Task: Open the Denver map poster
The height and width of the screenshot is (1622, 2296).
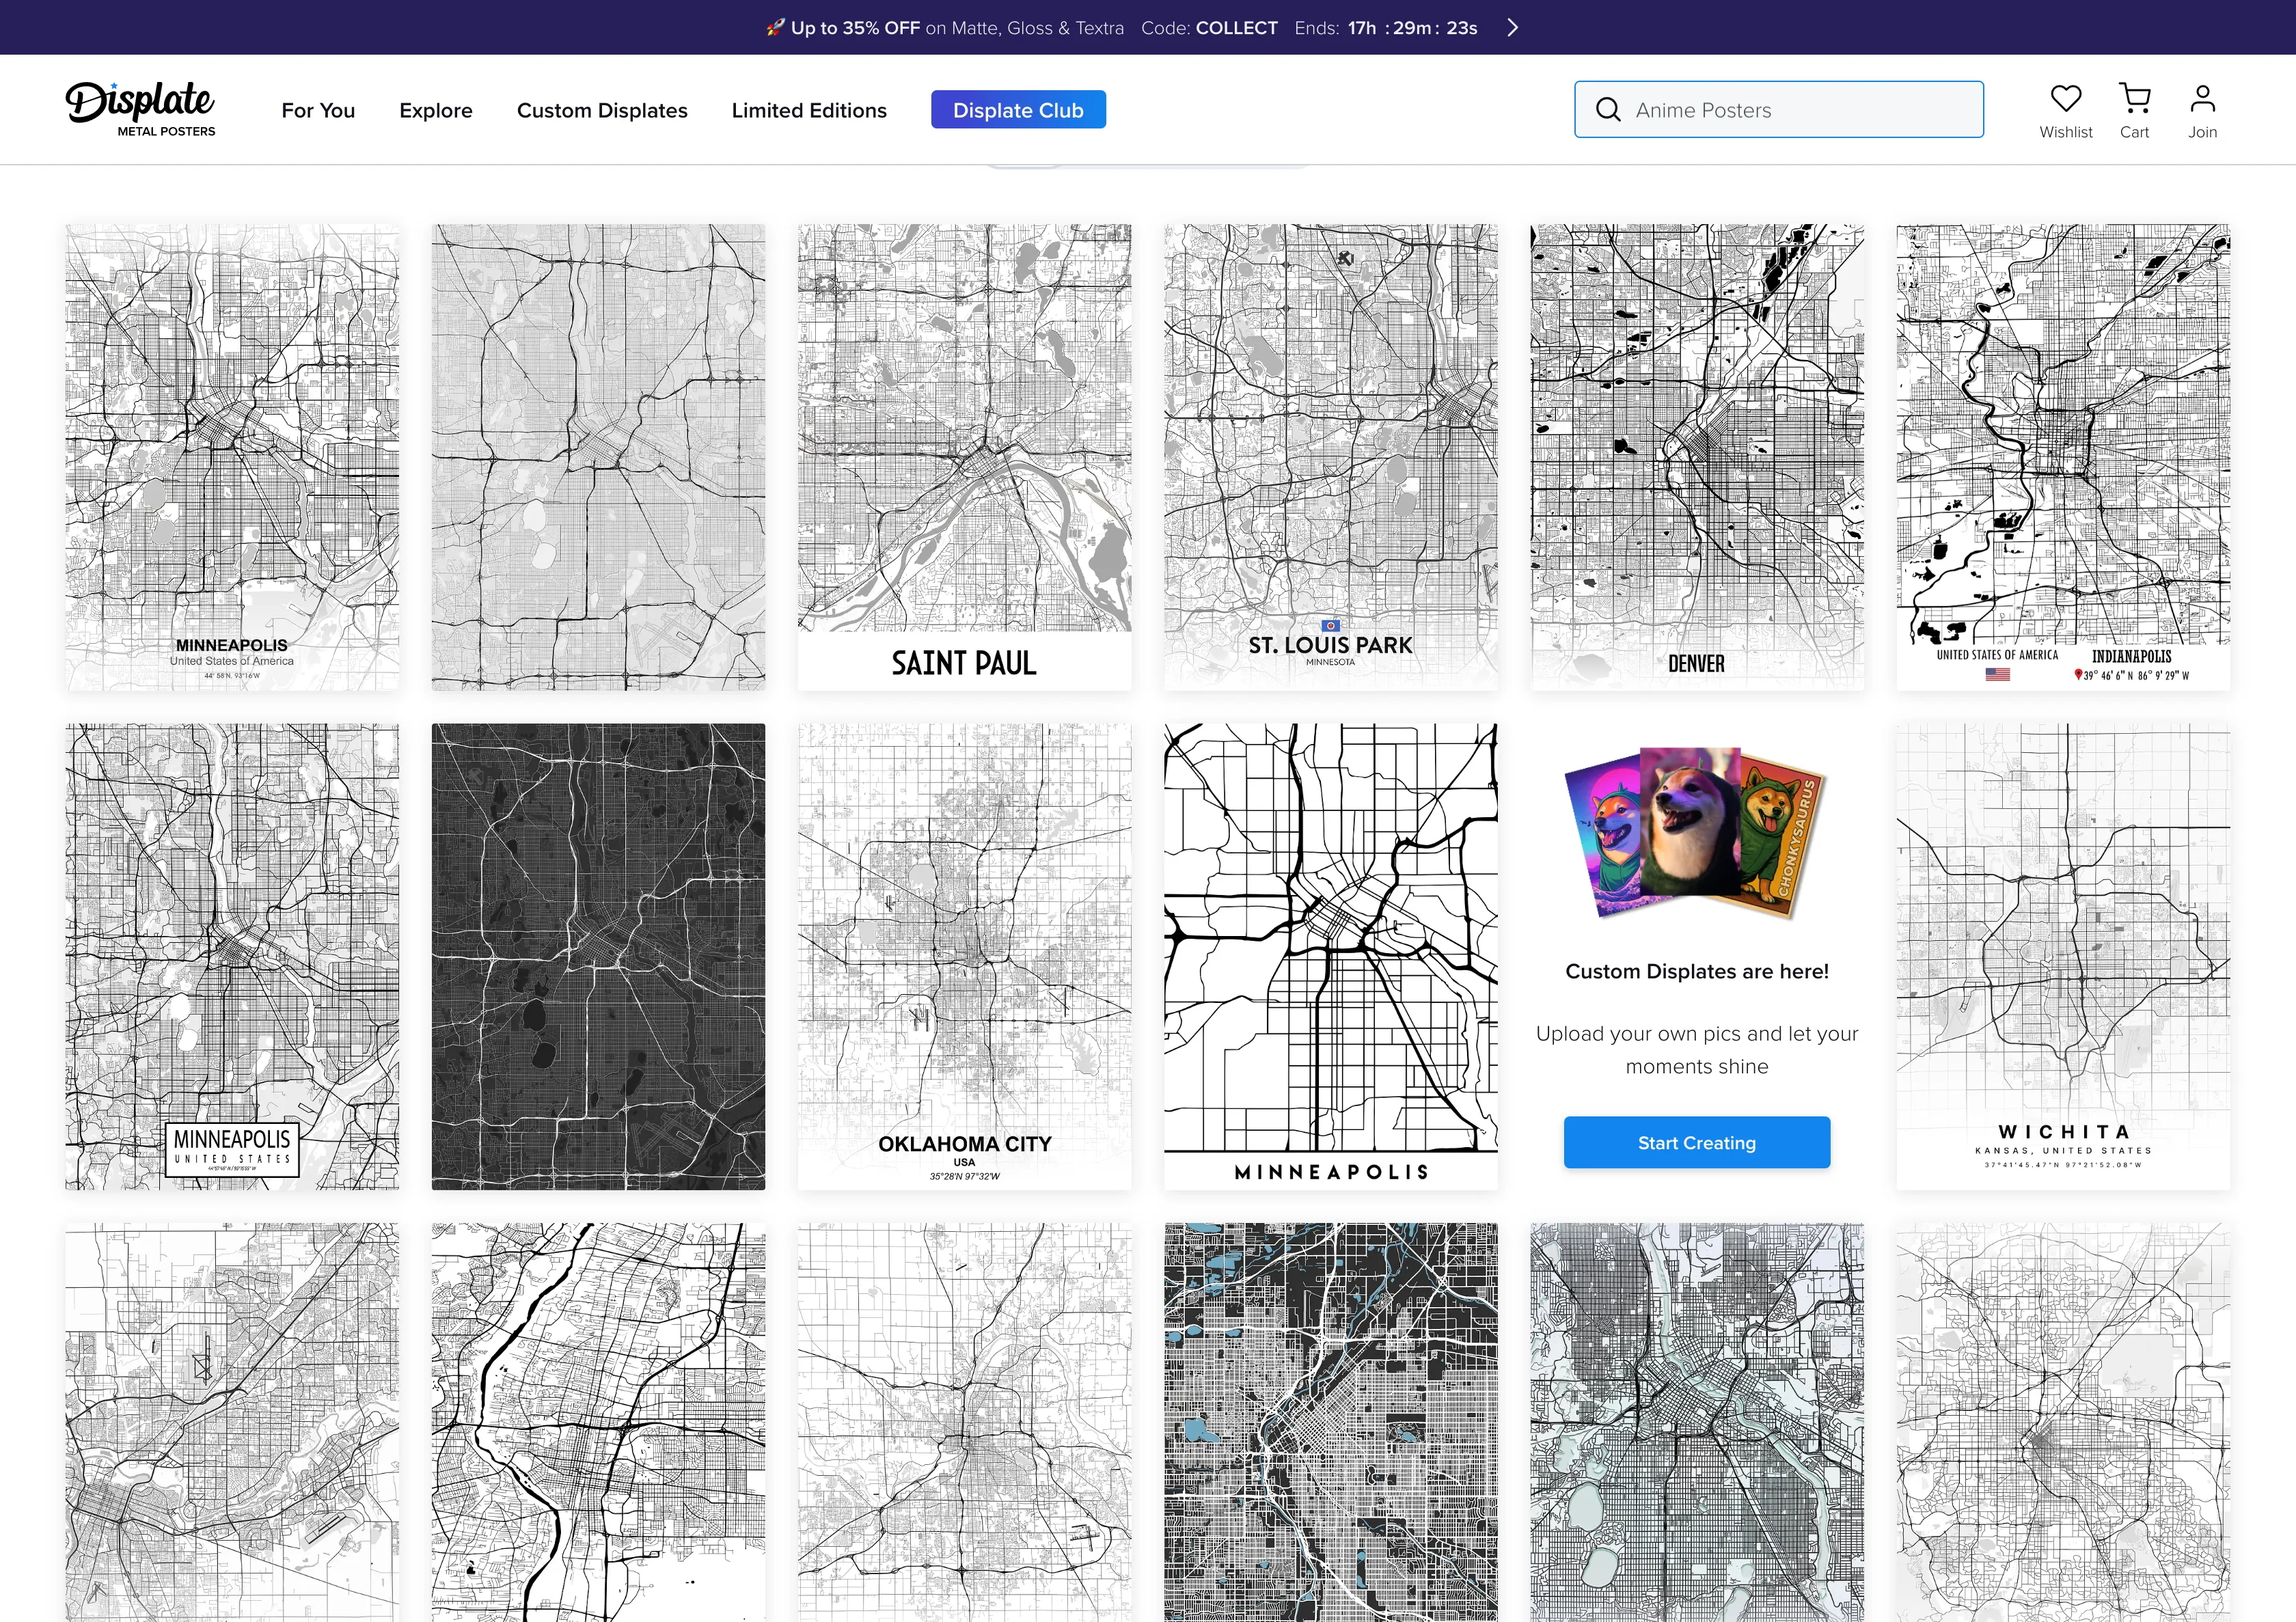Action: (1696, 457)
